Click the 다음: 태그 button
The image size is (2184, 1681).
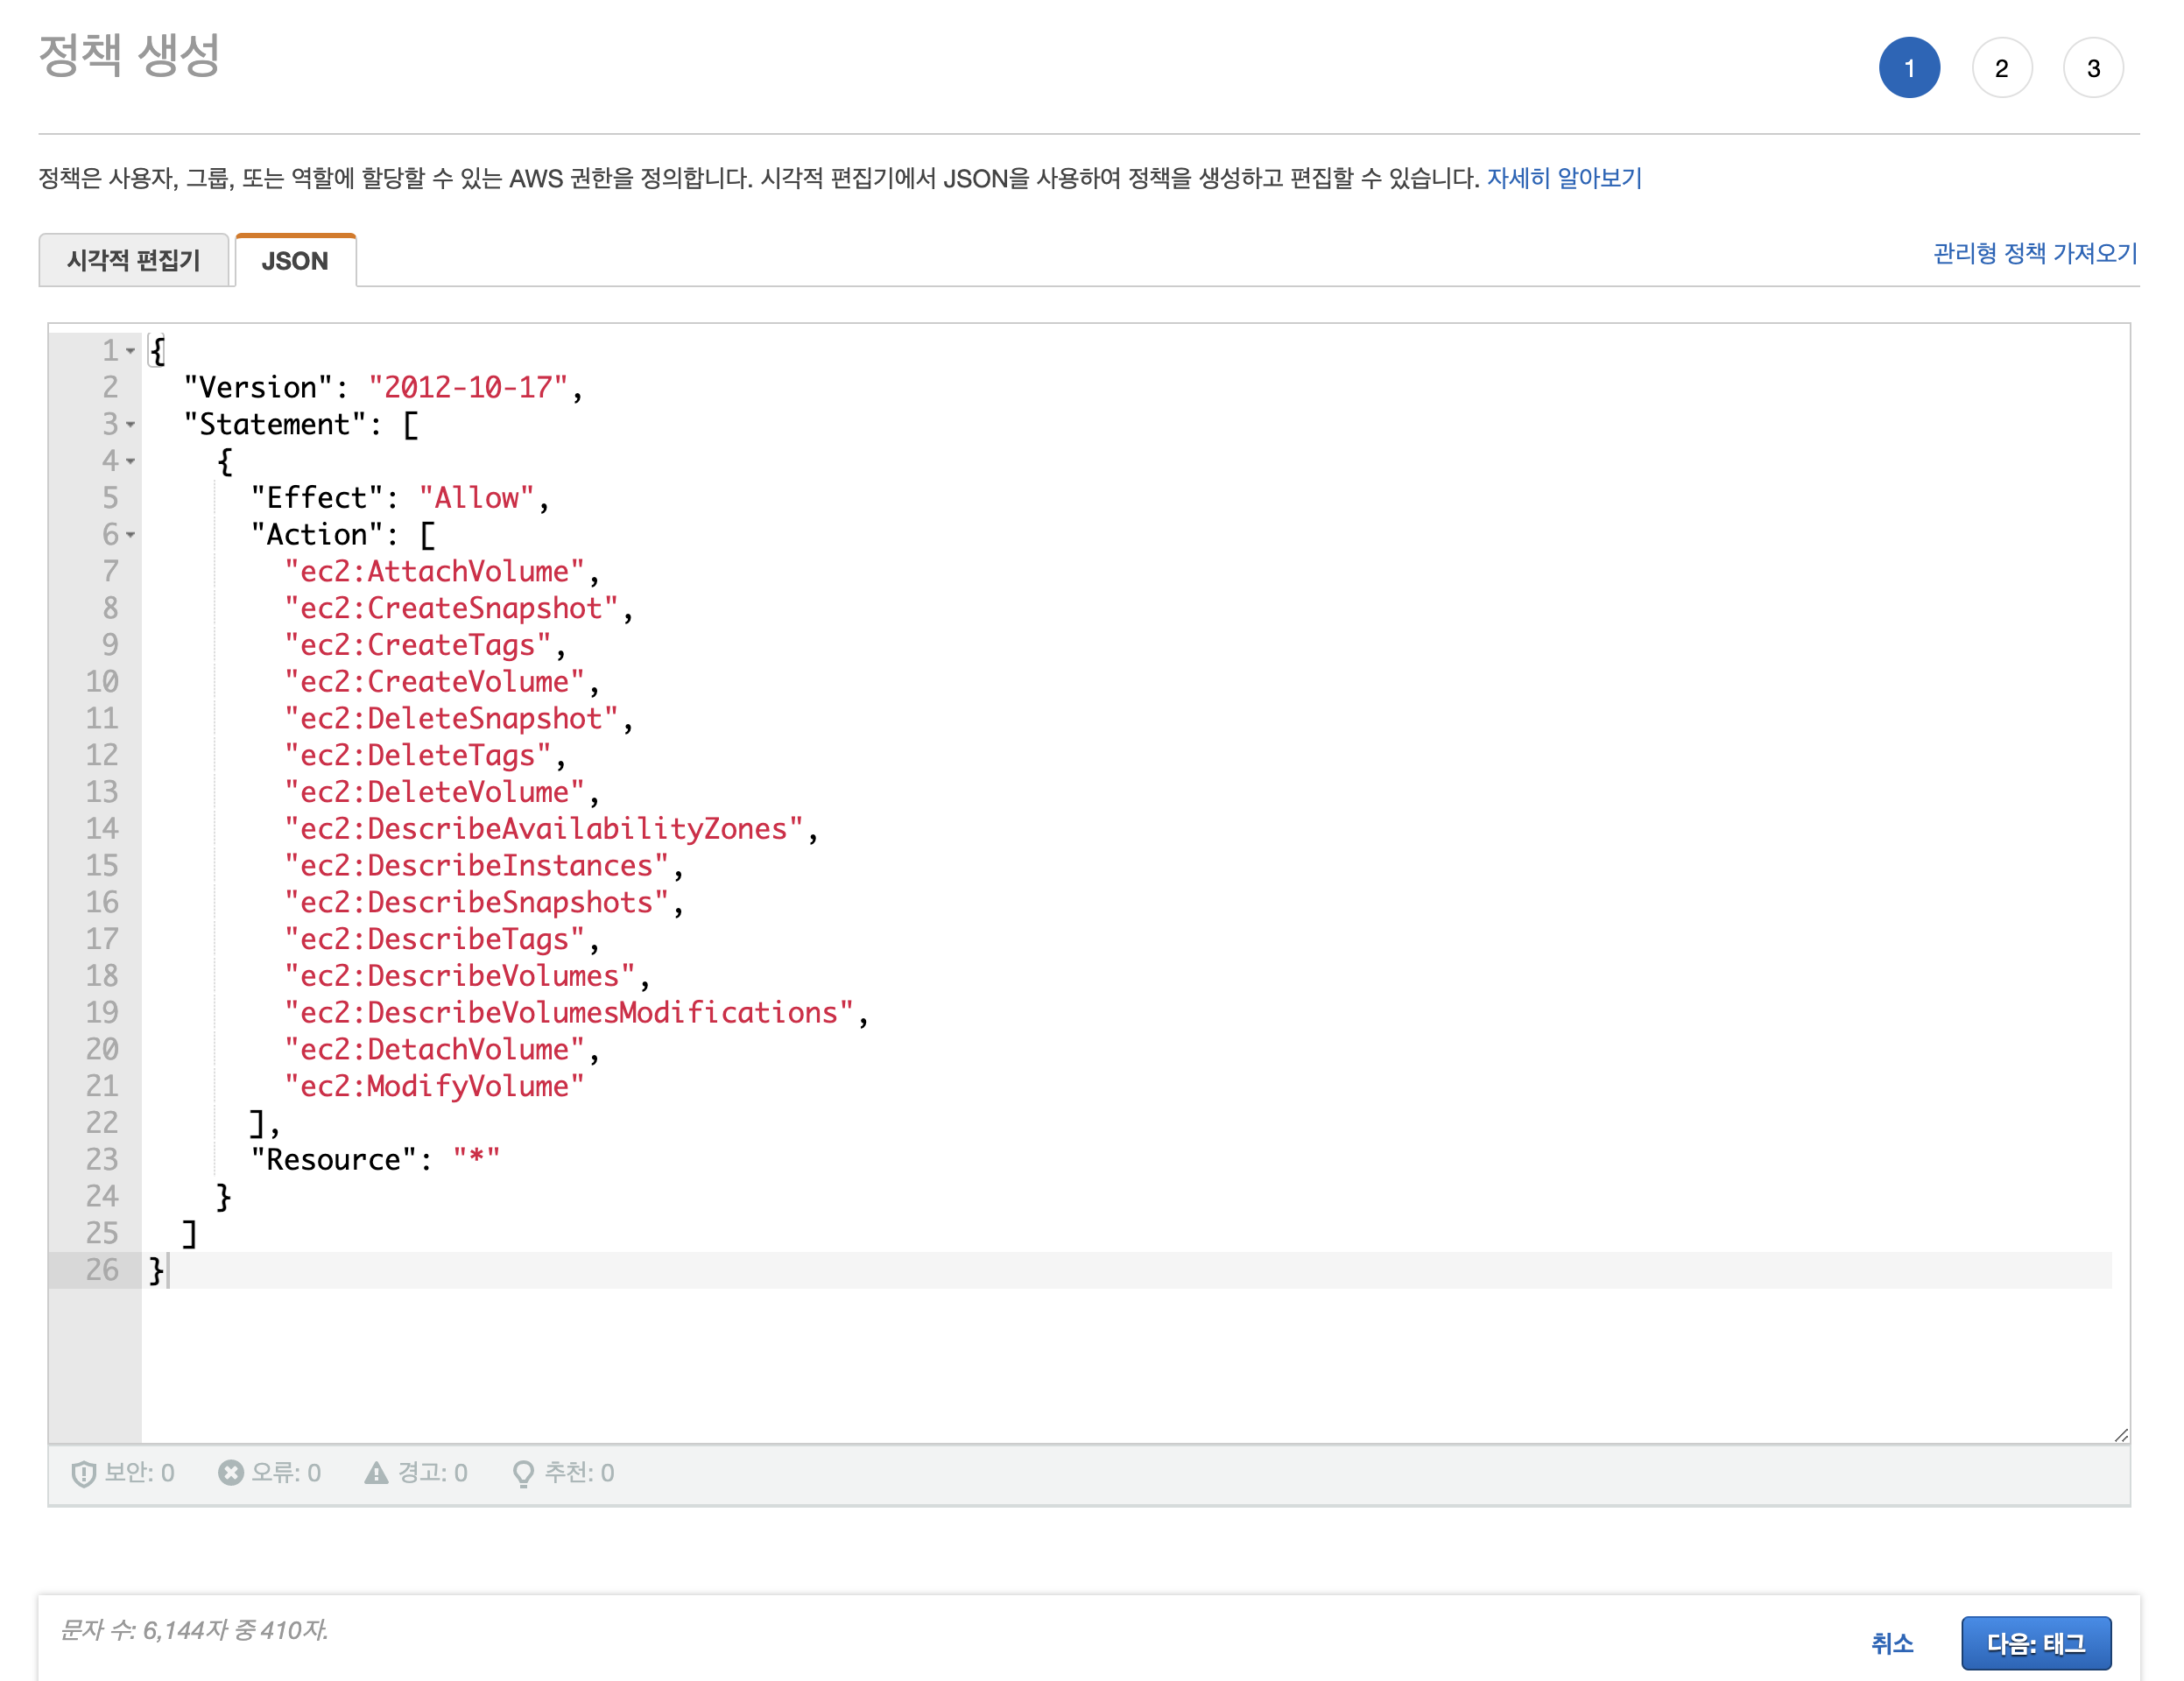coord(2037,1643)
